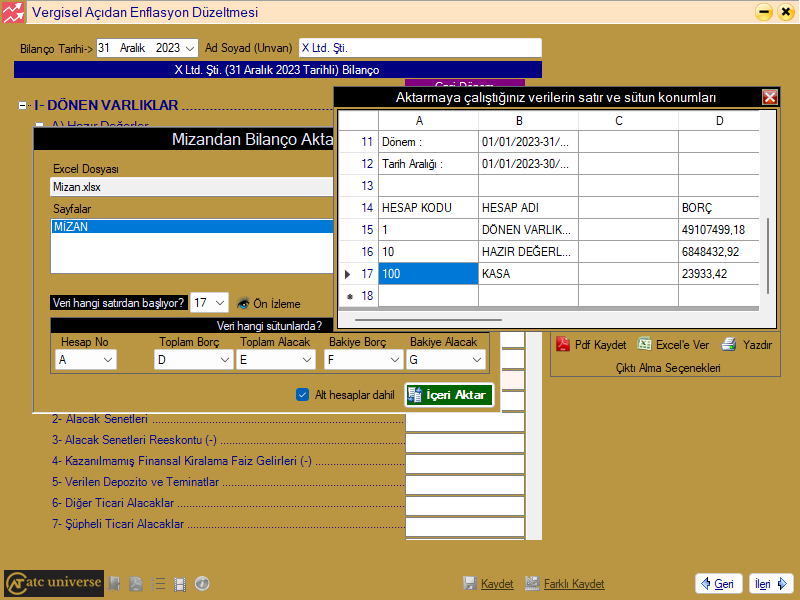
Task: Click the İçeri Aktar import button
Action: (449, 395)
